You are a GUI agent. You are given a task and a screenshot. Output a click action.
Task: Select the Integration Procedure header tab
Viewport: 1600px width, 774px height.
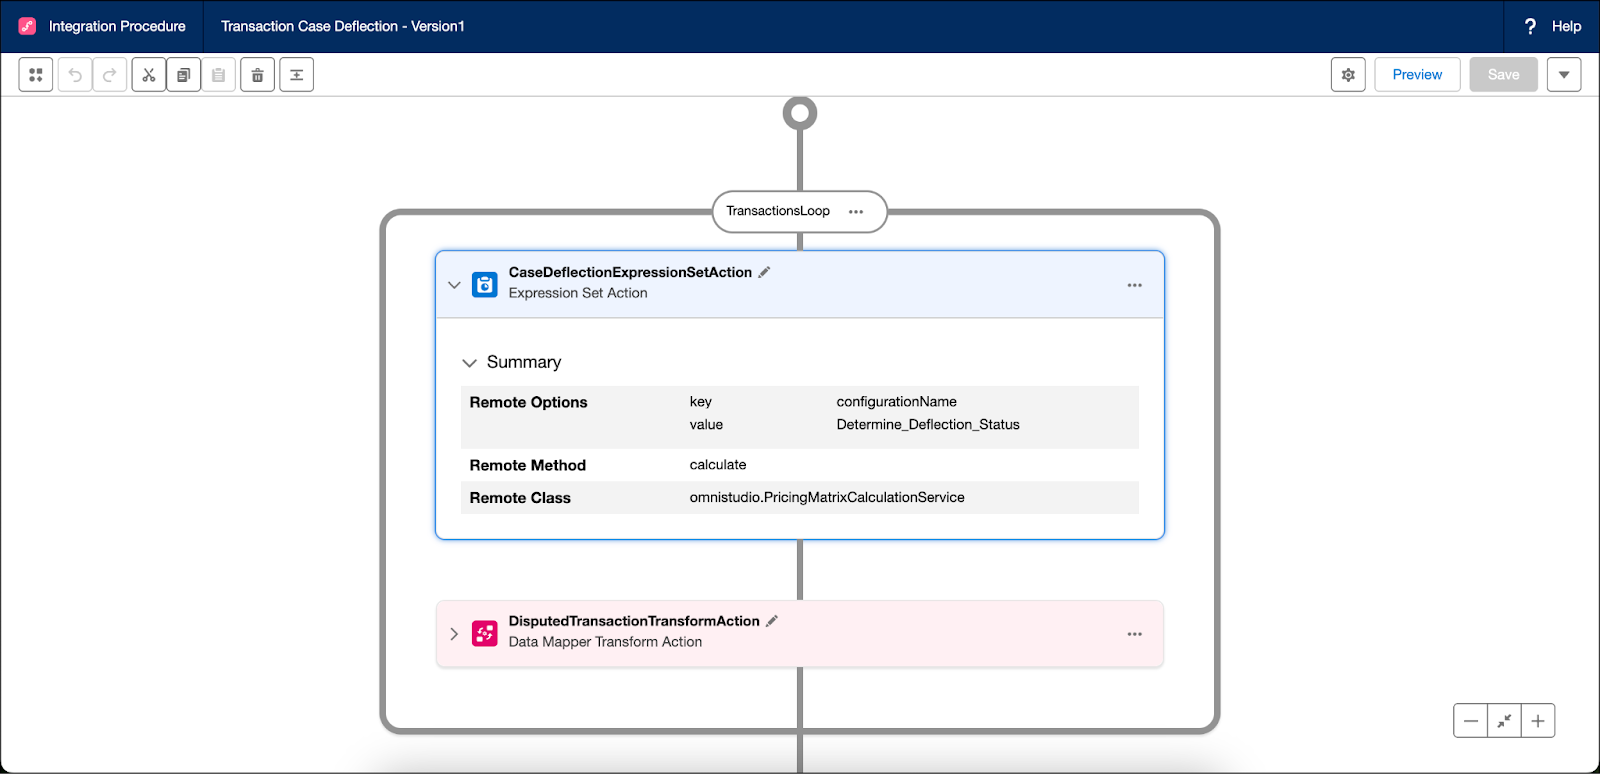tap(117, 27)
